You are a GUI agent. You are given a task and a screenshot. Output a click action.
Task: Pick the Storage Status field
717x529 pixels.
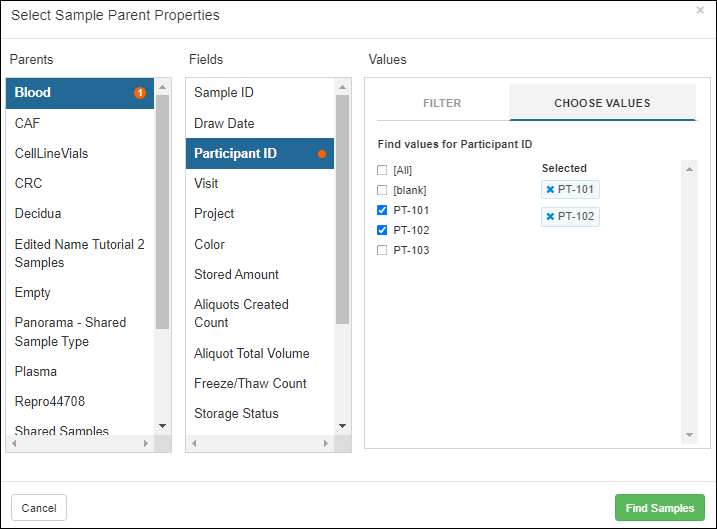(236, 414)
